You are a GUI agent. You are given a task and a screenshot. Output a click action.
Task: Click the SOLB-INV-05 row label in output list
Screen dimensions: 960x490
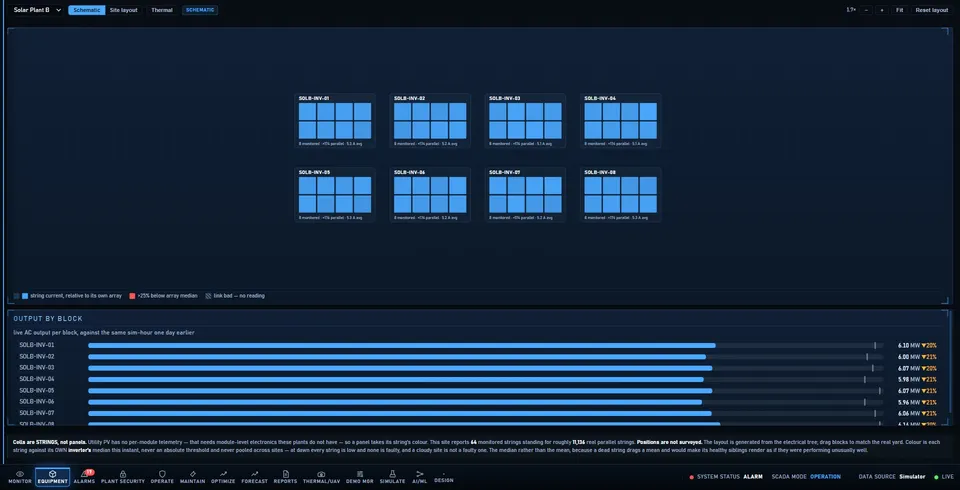click(37, 390)
